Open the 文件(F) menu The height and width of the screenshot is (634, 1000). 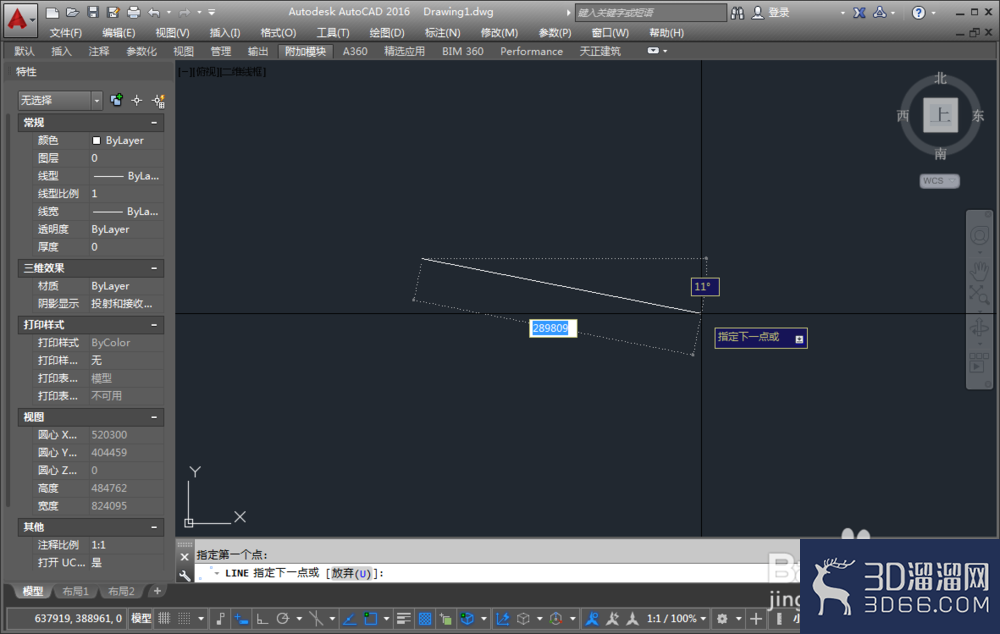click(x=66, y=33)
